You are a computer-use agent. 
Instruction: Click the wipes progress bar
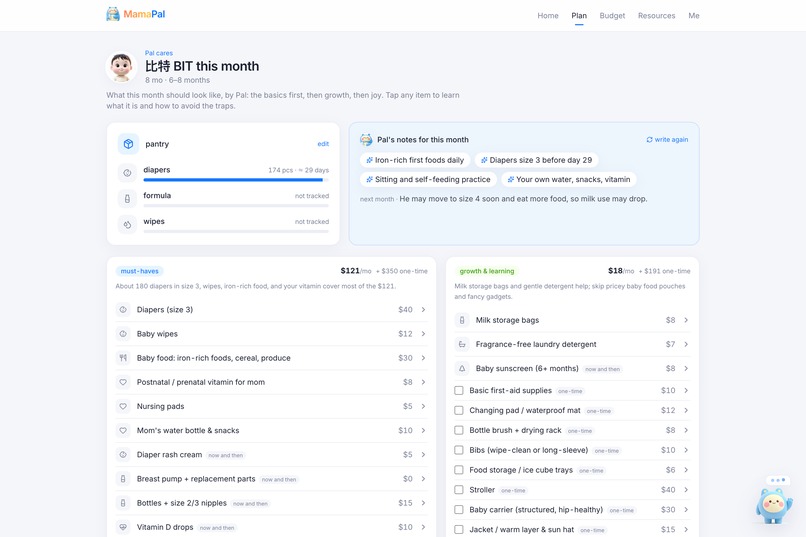(236, 231)
